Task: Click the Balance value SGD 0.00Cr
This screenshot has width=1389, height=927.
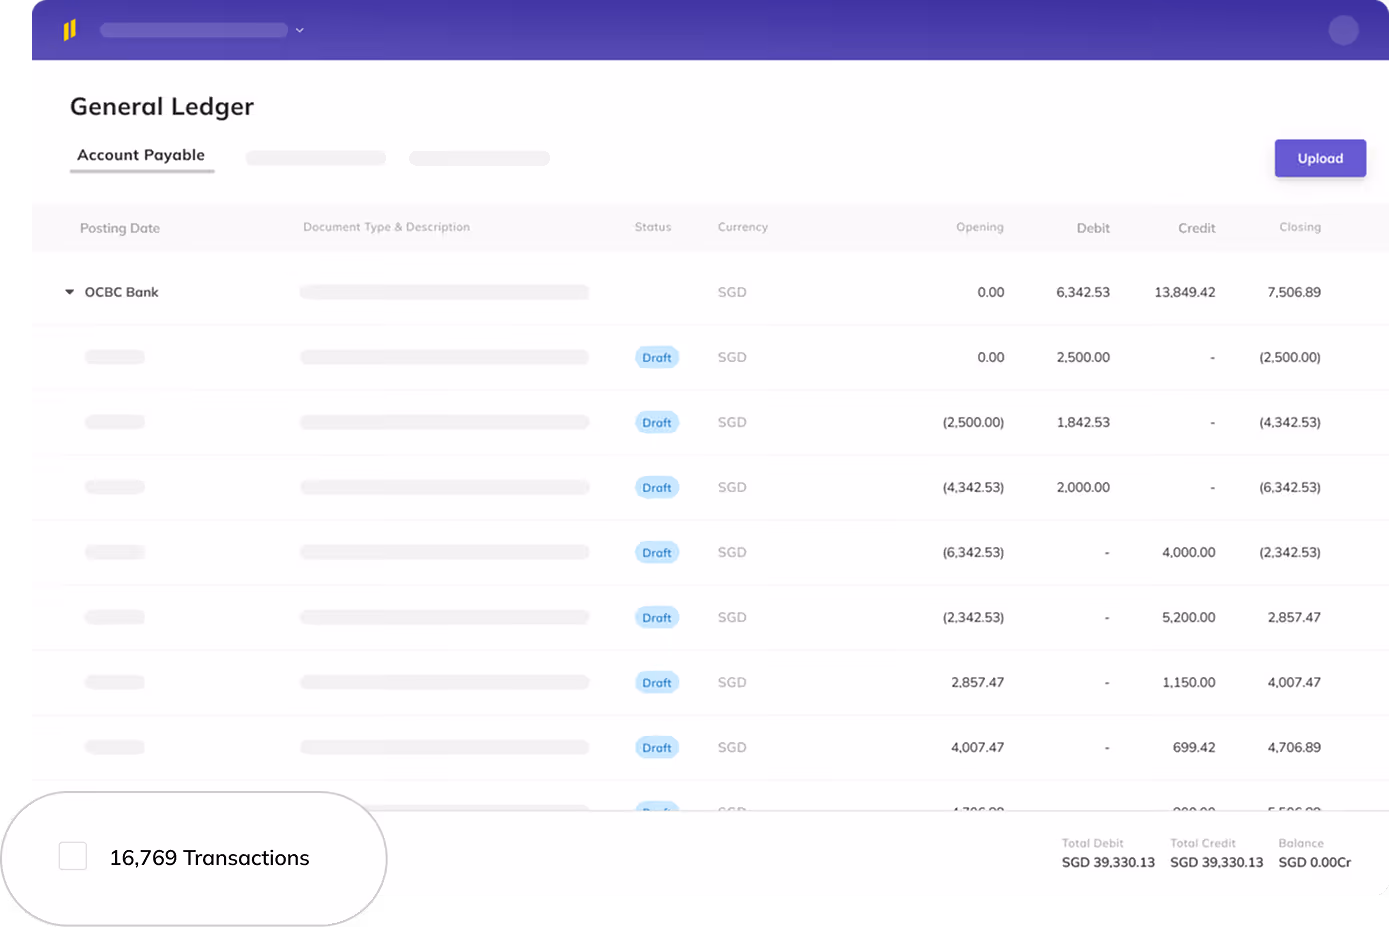Action: 1315,861
